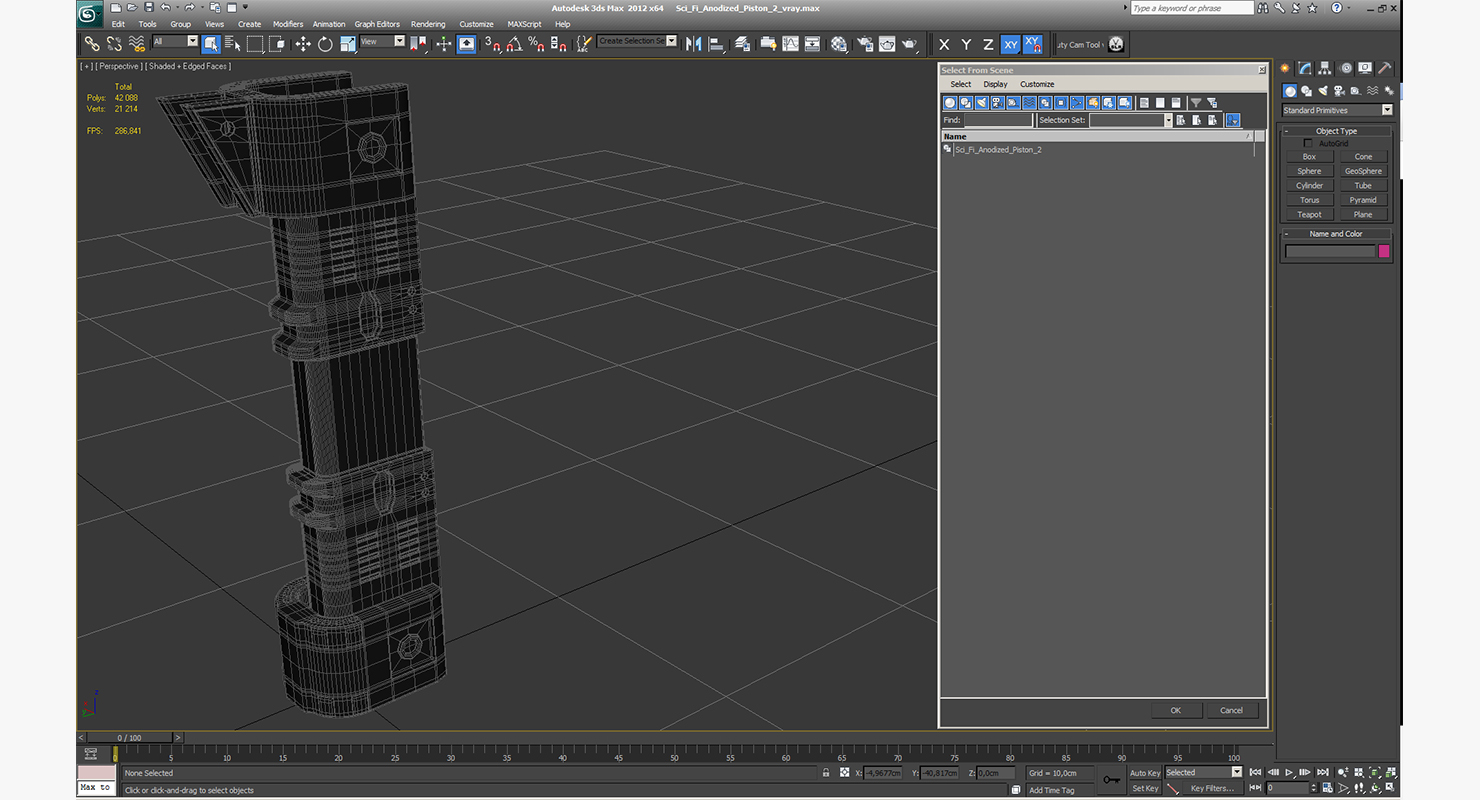Open reference coordinate system View dropdown
The height and width of the screenshot is (800, 1480).
382,42
